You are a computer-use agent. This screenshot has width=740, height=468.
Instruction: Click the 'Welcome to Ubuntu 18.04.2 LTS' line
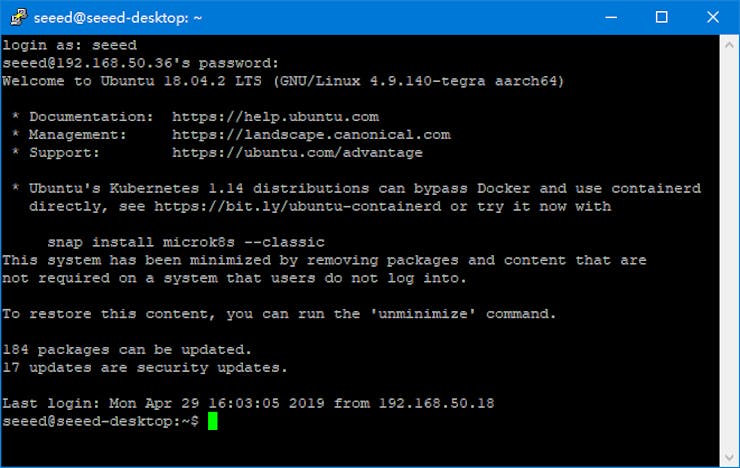pos(282,80)
